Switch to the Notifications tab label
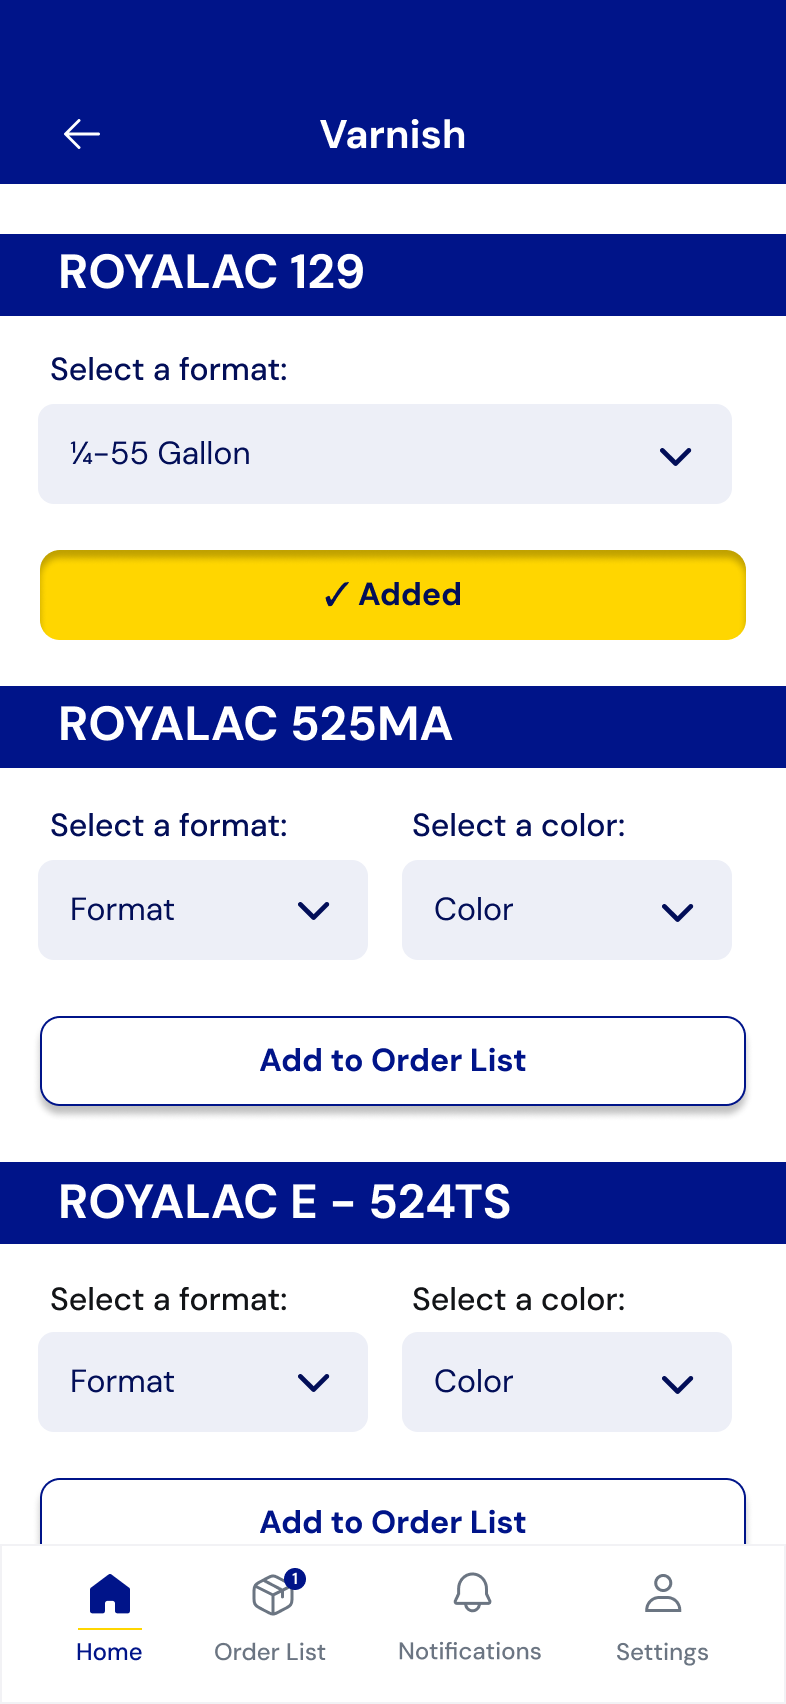 (x=470, y=1651)
